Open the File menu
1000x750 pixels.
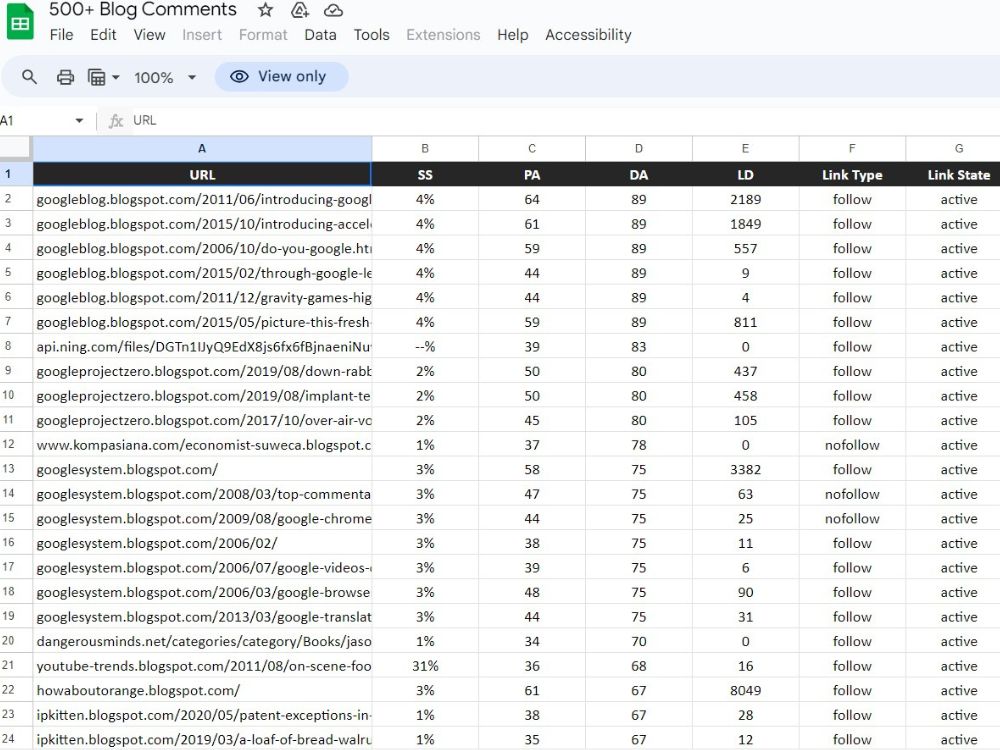(61, 34)
